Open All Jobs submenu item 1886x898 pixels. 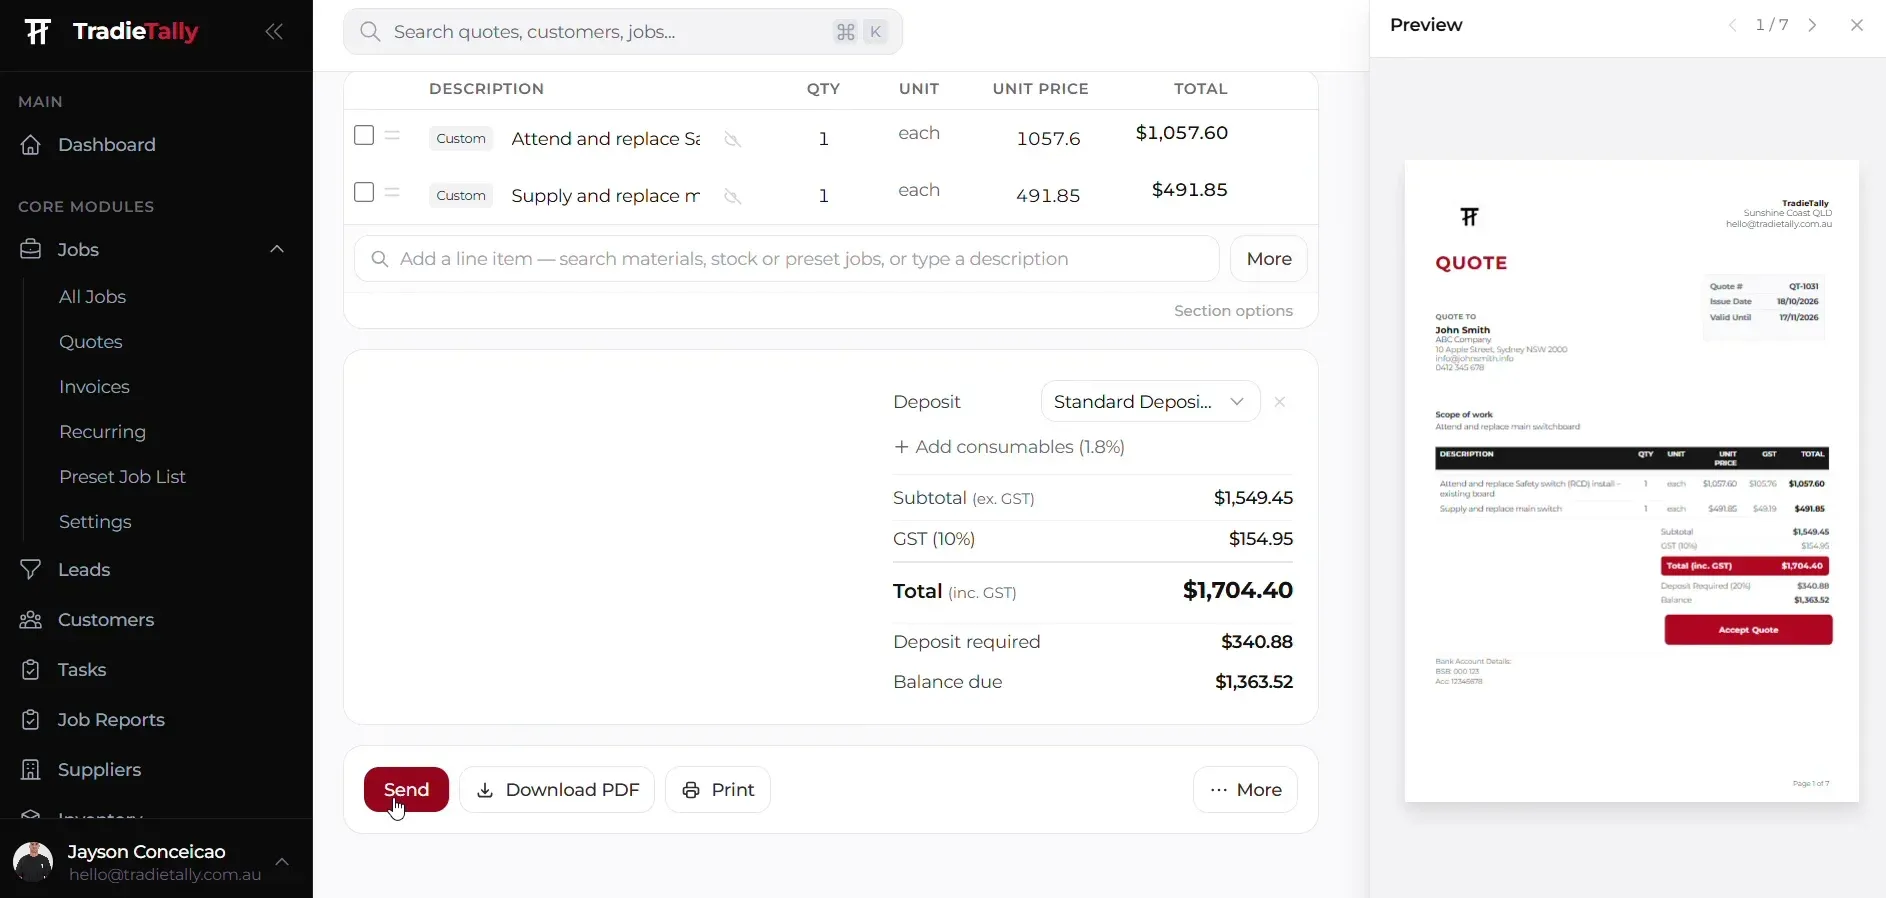[92, 297]
